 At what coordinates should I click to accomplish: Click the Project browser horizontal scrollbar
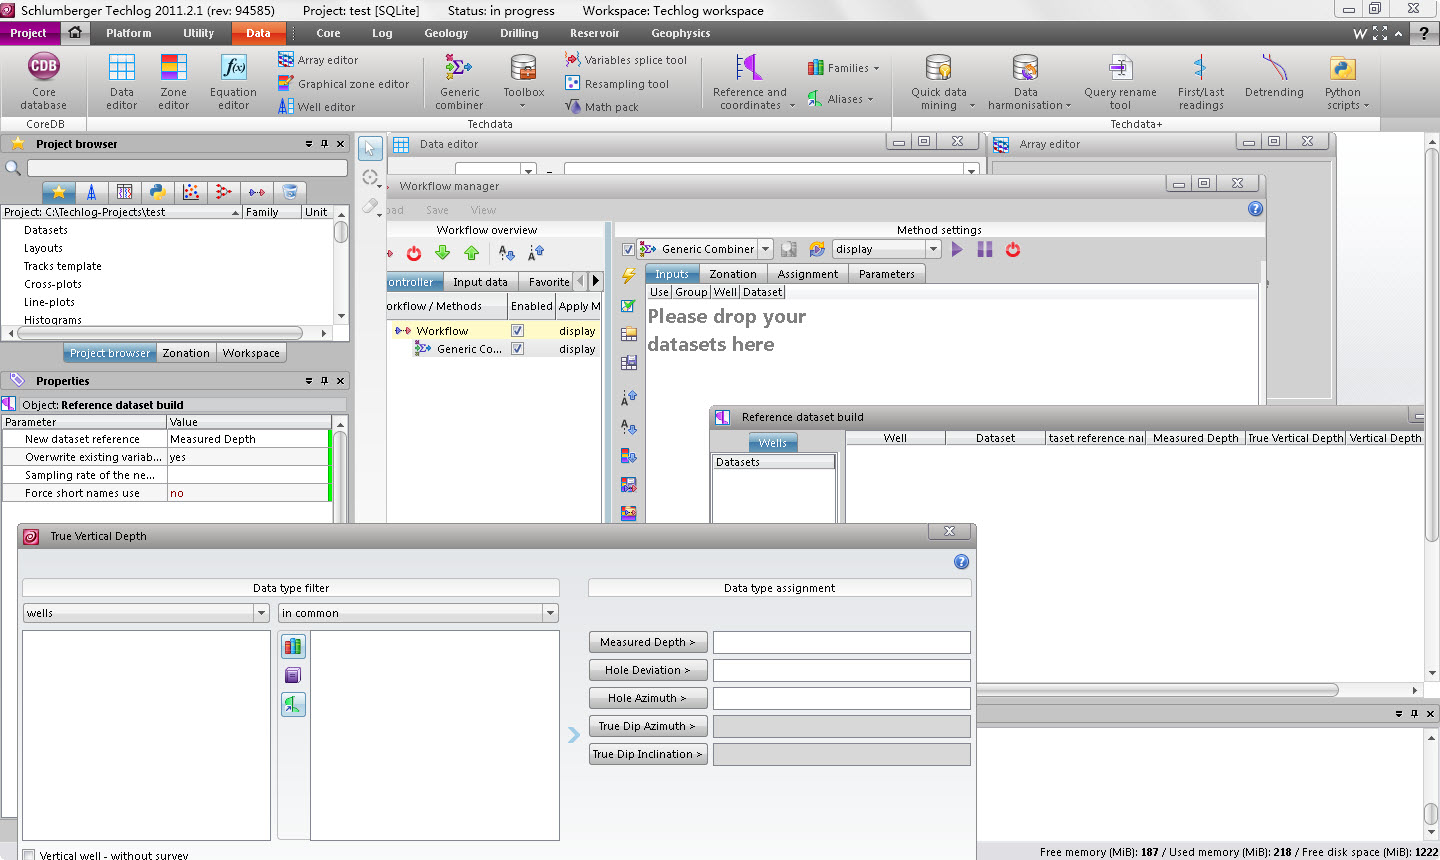168,332
